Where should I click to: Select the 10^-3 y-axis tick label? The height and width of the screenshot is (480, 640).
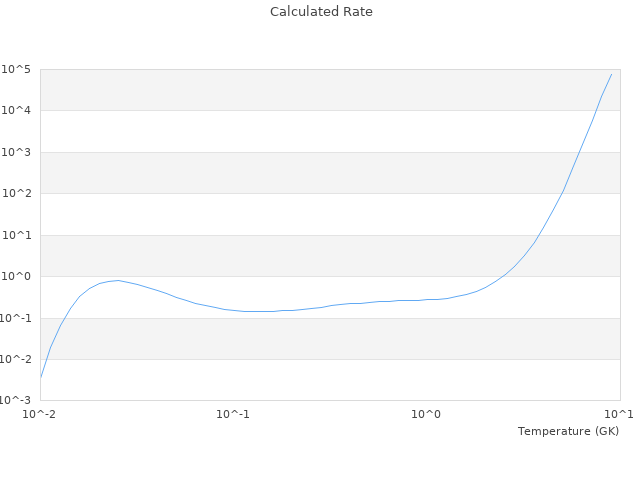coord(15,401)
